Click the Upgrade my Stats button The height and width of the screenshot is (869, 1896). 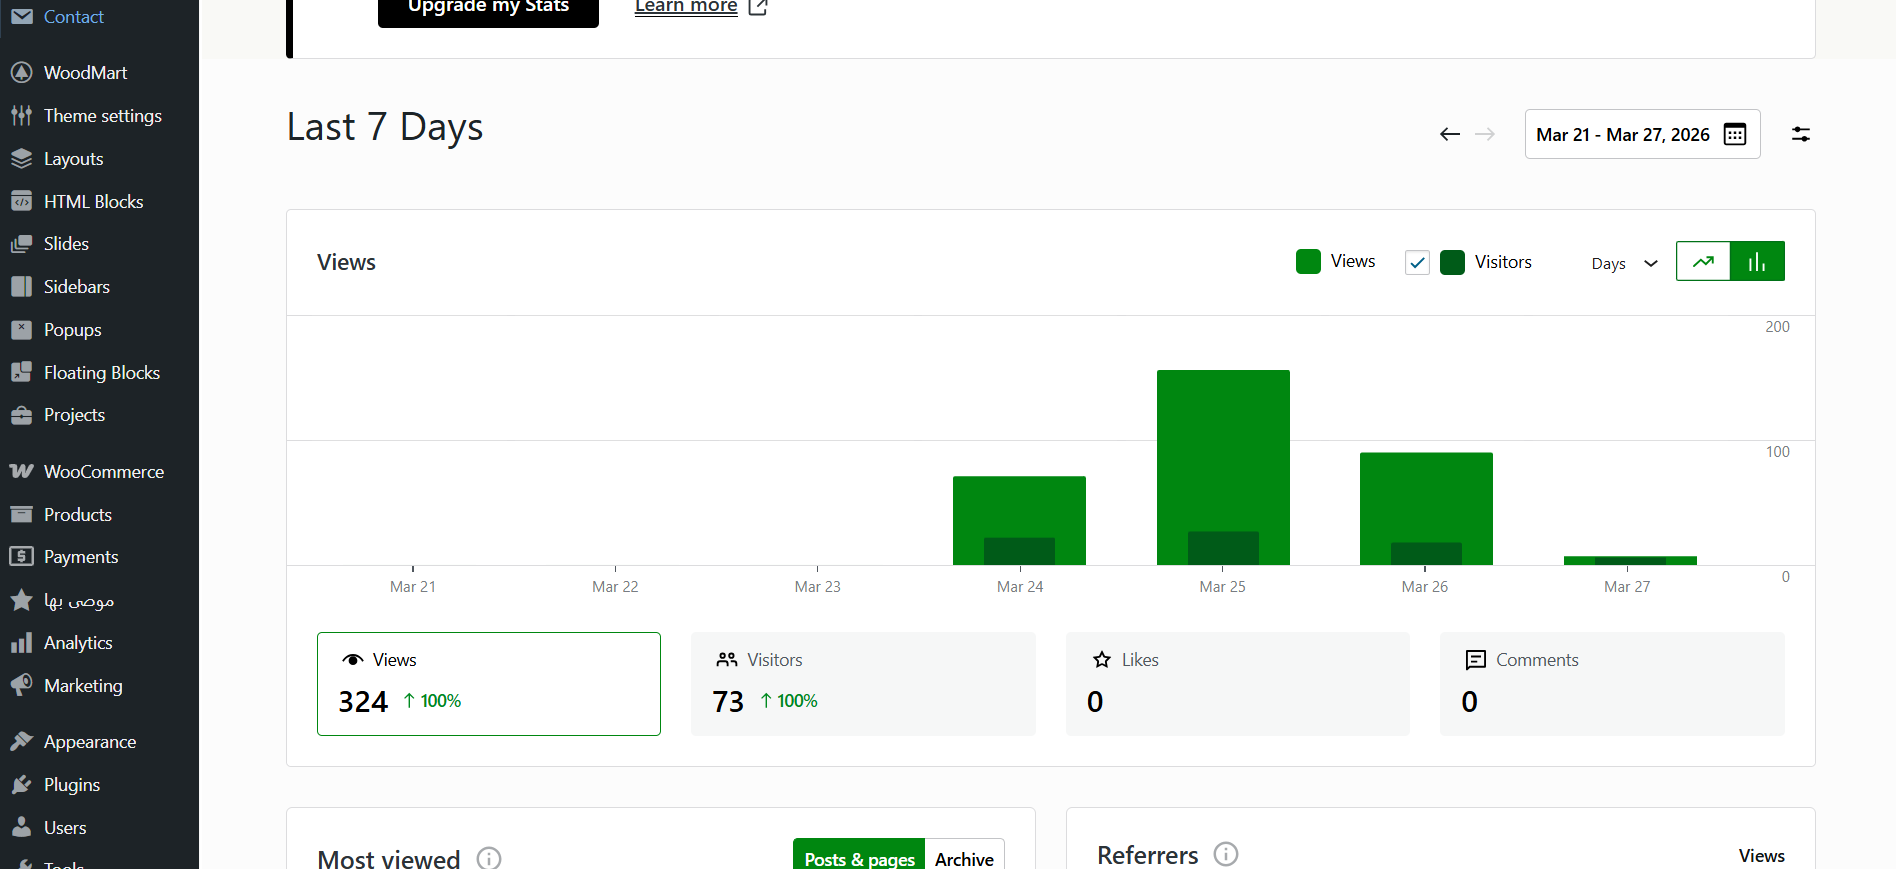pyautogui.click(x=488, y=8)
